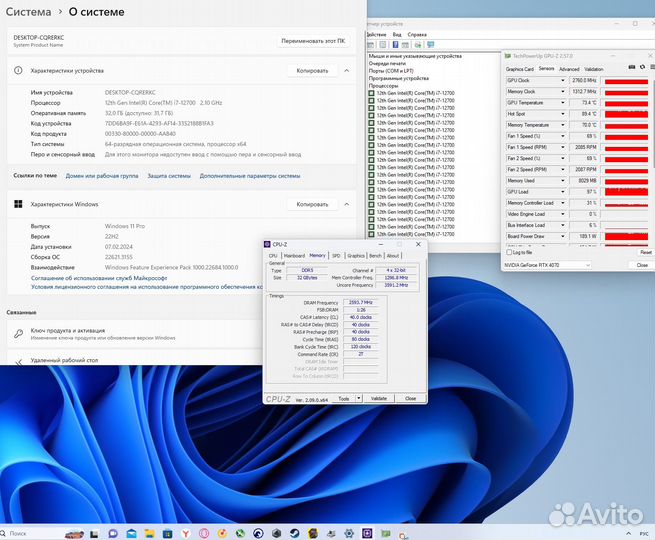Open the CPU-Z Tools dropdown arrow

click(x=358, y=398)
